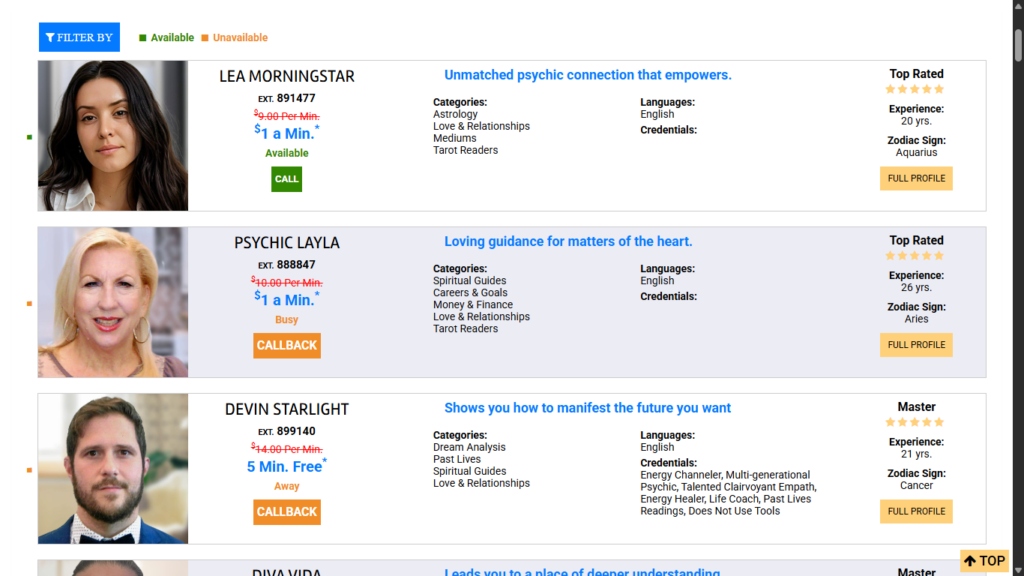Open Devin Starlight's Full Profile

click(x=916, y=511)
